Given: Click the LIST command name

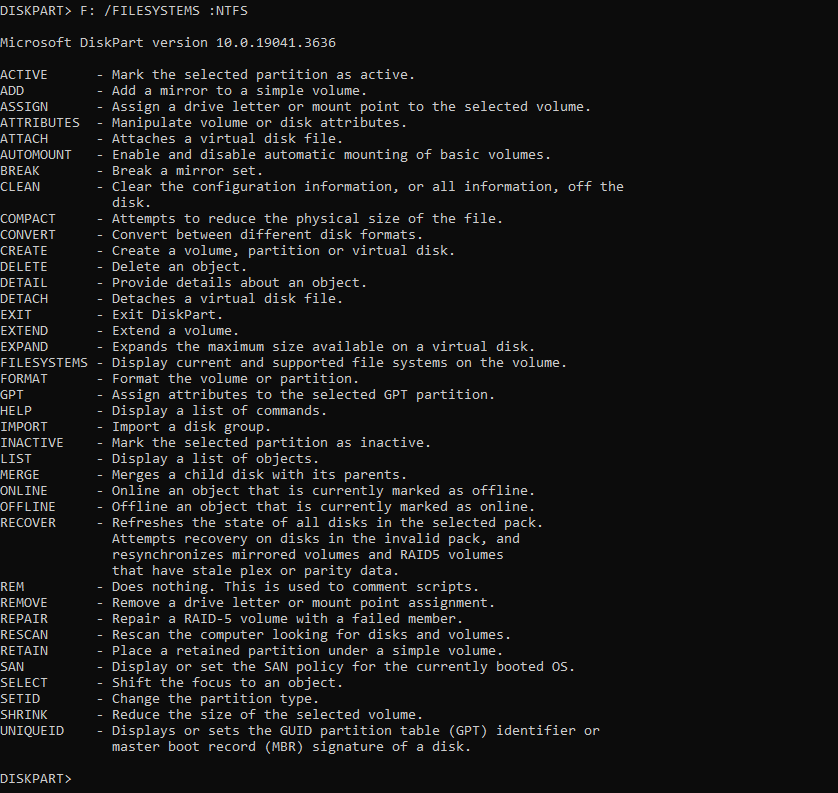Looking at the screenshot, I should pos(16,459).
